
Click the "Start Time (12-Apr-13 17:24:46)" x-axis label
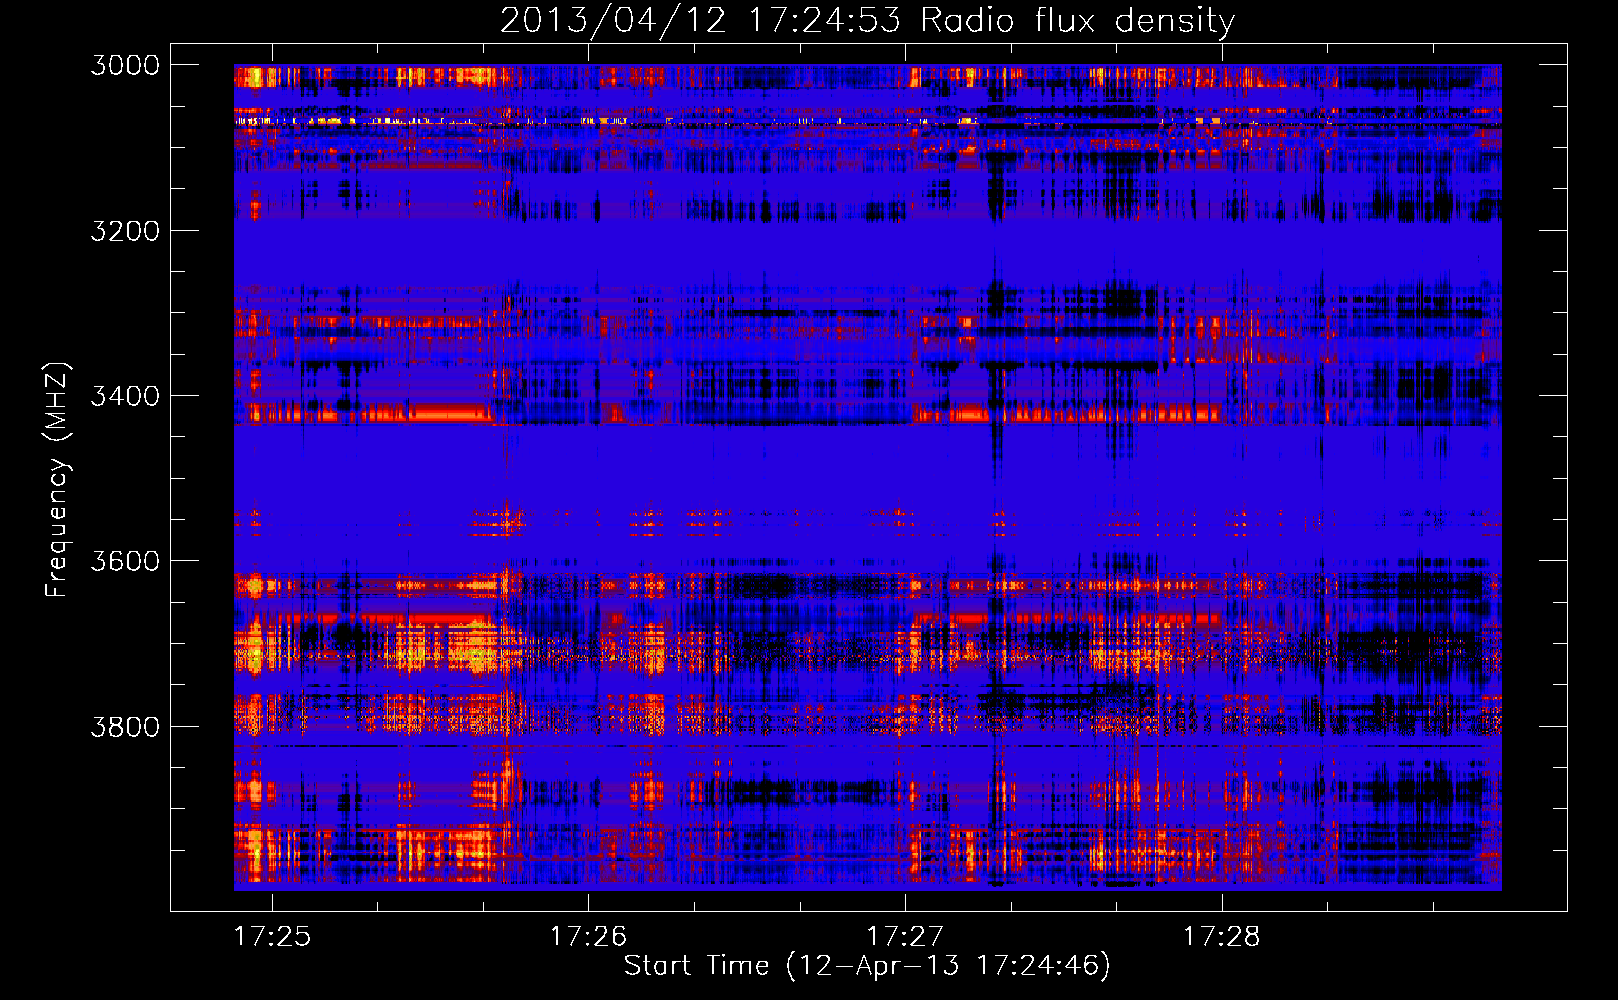(x=867, y=965)
